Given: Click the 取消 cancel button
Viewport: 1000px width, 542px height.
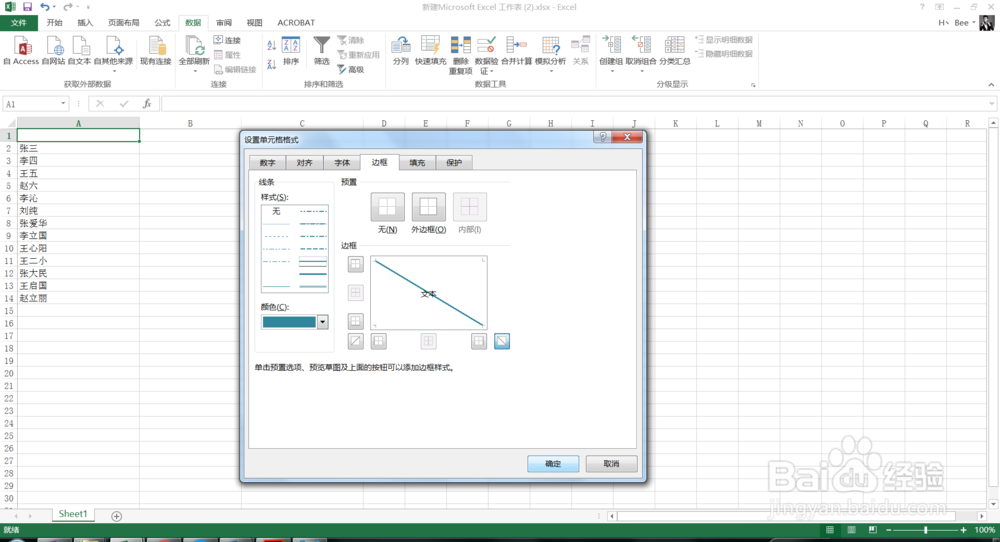Looking at the screenshot, I should [611, 464].
